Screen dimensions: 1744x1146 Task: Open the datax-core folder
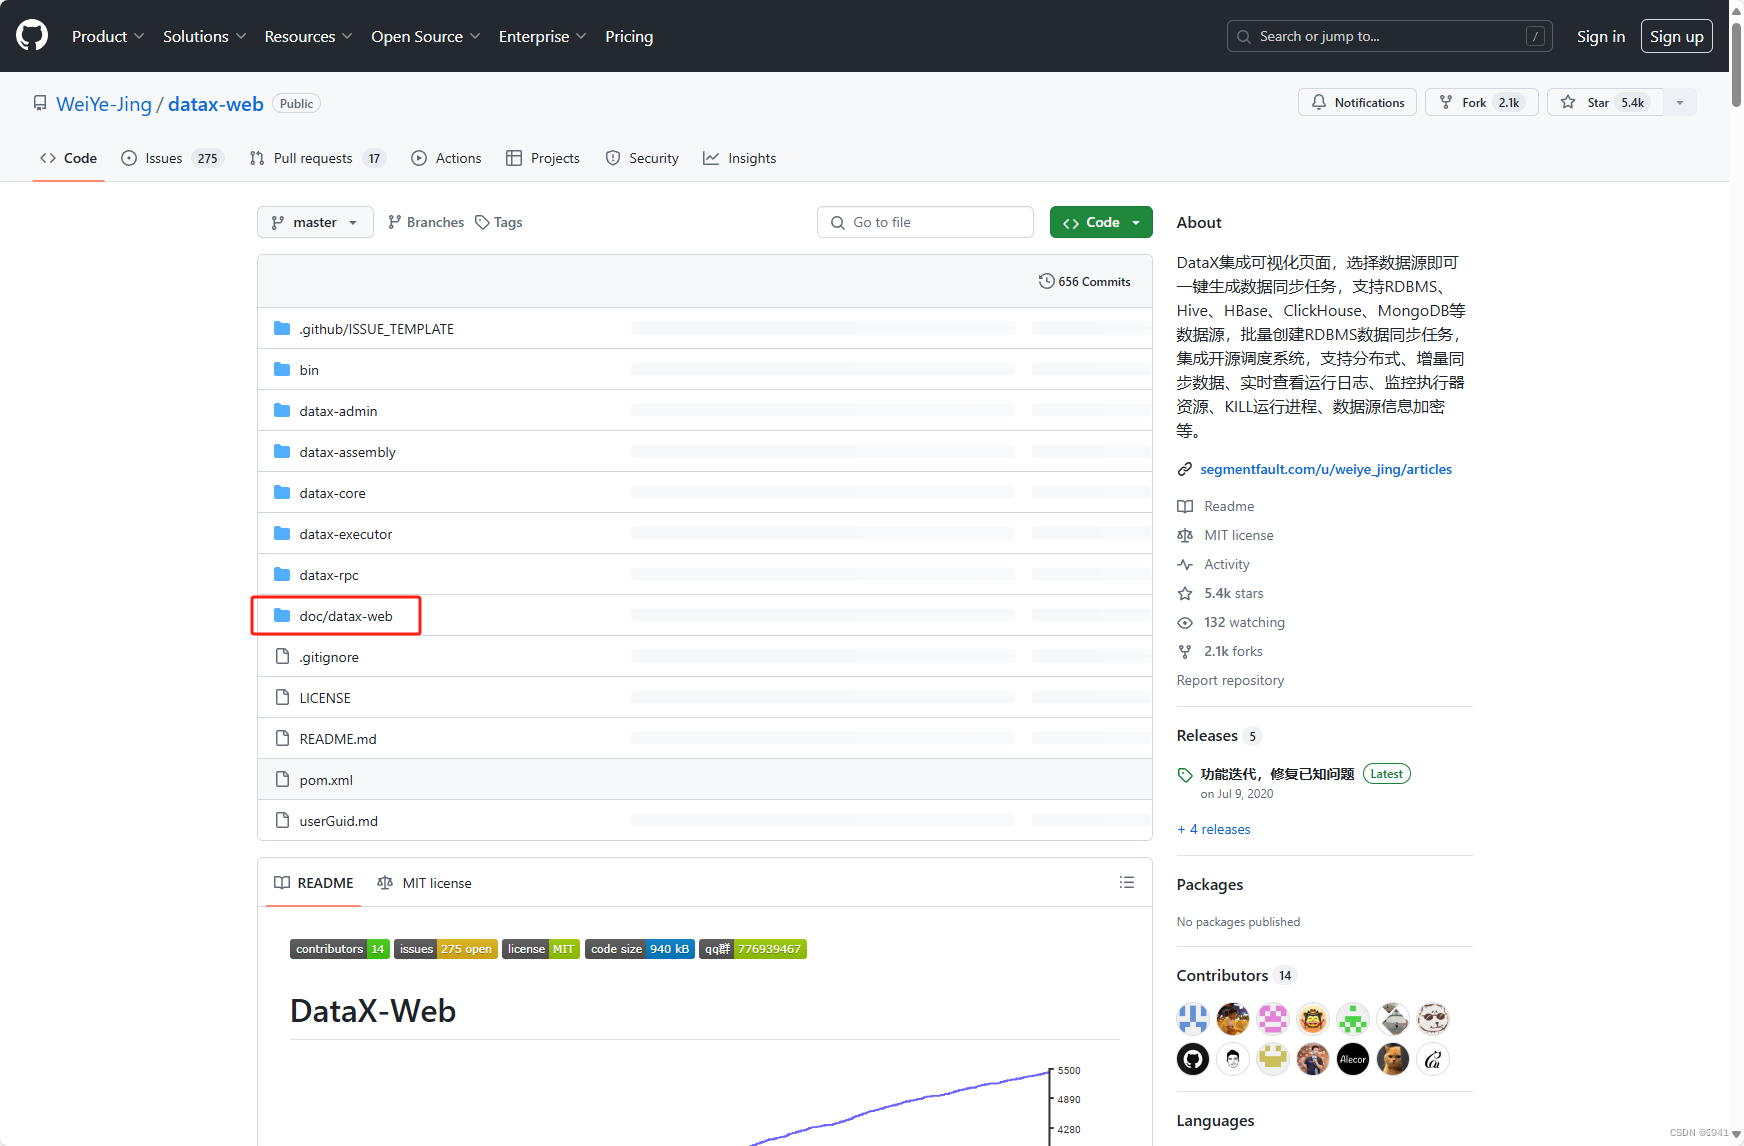[332, 493]
